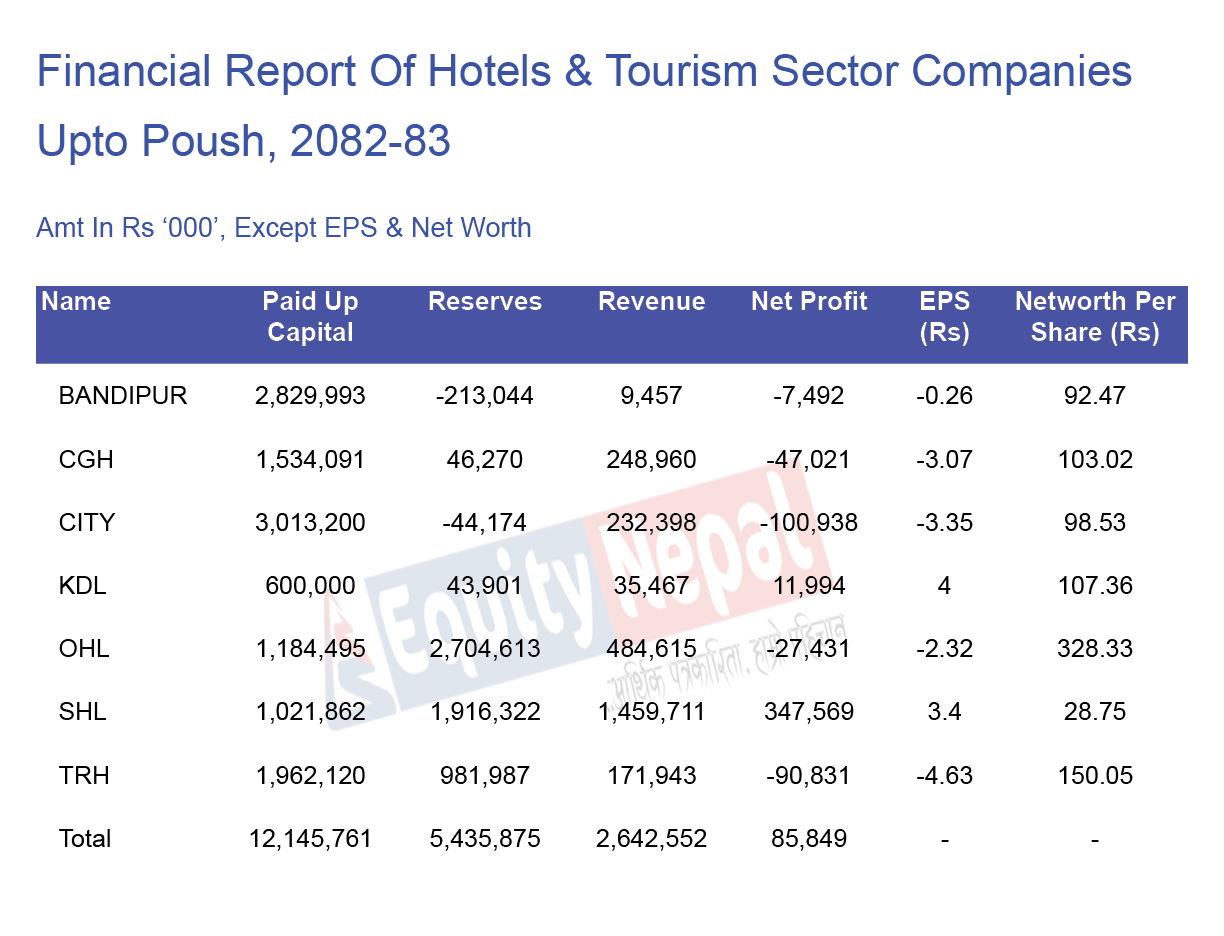This screenshot has height=936, width=1224.
Task: Select the Net Profit column header
Action: (x=809, y=302)
